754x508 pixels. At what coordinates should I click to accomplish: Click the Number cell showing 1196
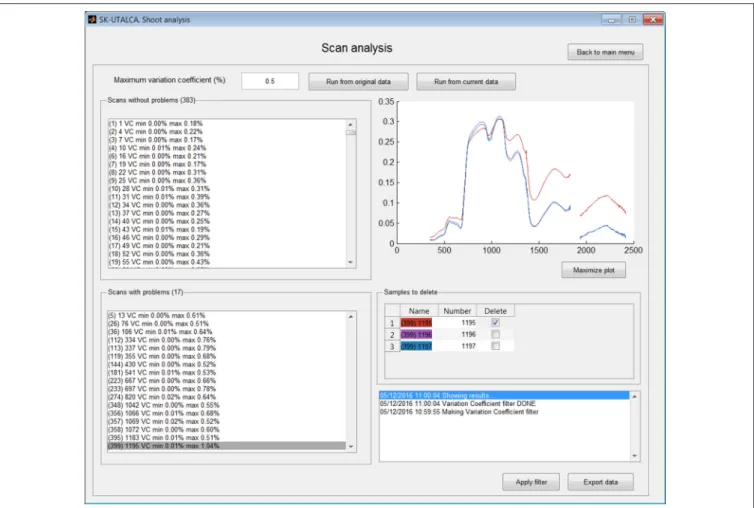click(x=457, y=334)
